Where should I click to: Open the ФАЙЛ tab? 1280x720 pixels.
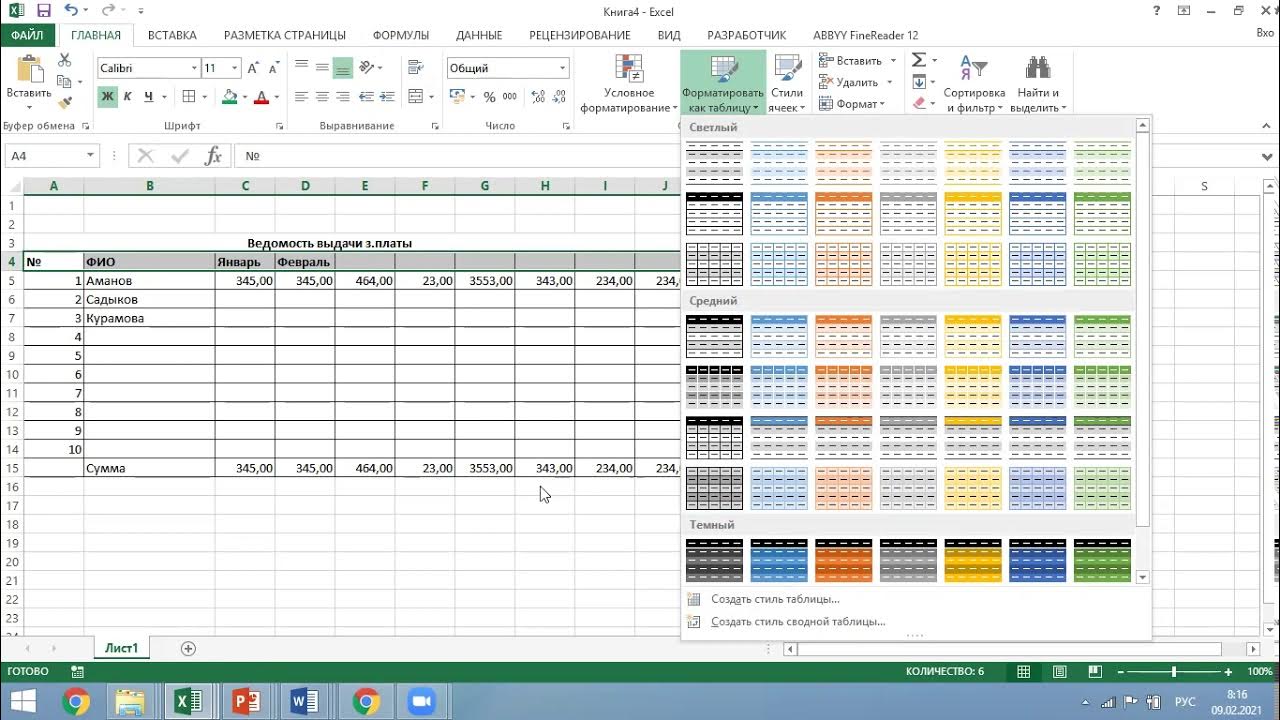point(27,35)
